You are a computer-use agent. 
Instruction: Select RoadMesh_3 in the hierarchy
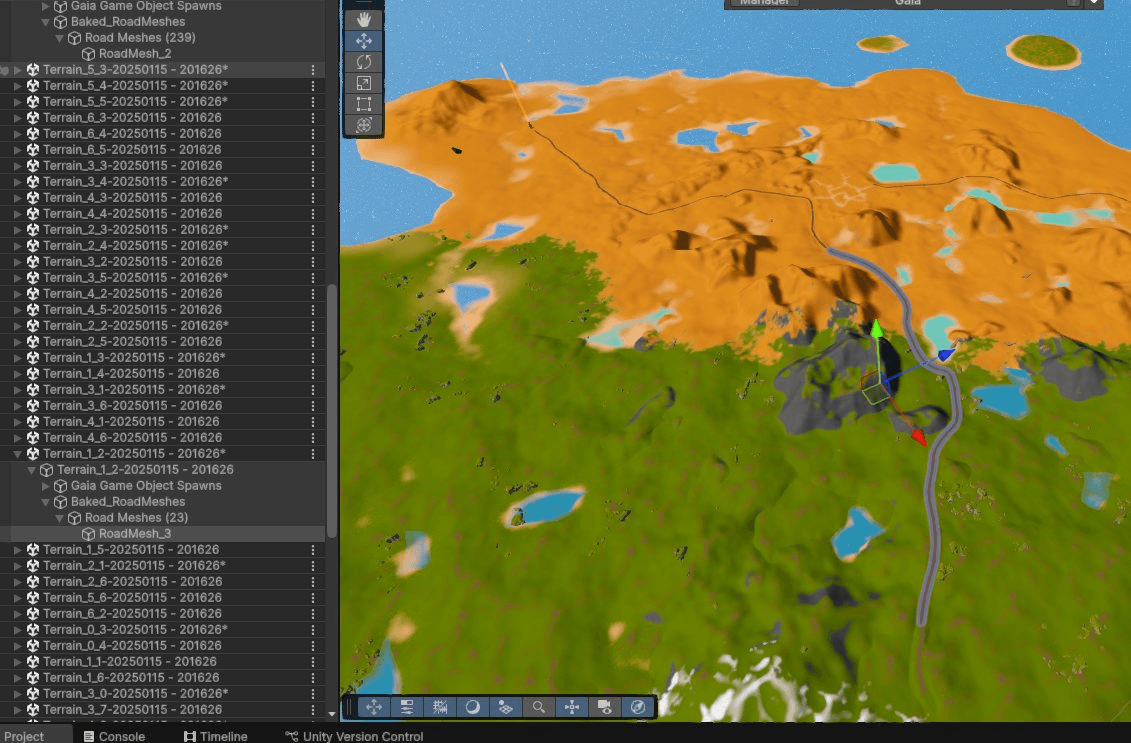[134, 534]
